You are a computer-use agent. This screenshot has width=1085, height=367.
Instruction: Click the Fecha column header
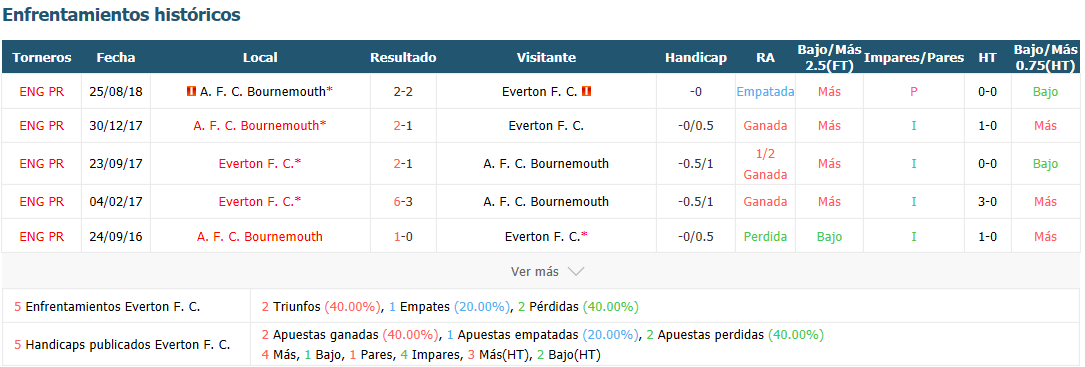tap(116, 57)
